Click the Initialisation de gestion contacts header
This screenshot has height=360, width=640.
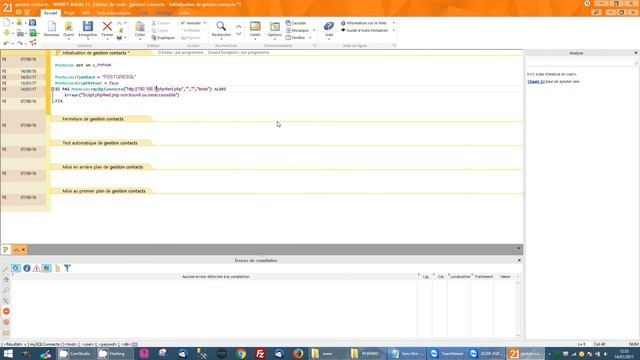96,53
